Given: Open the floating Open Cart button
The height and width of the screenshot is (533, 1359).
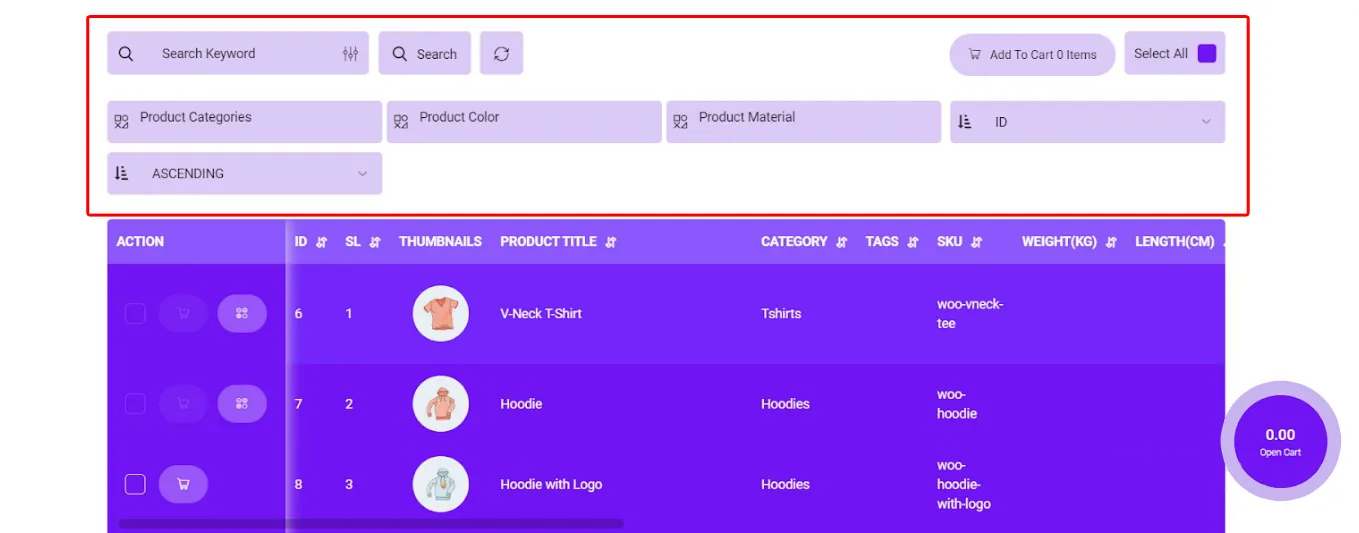Looking at the screenshot, I should 1280,441.
